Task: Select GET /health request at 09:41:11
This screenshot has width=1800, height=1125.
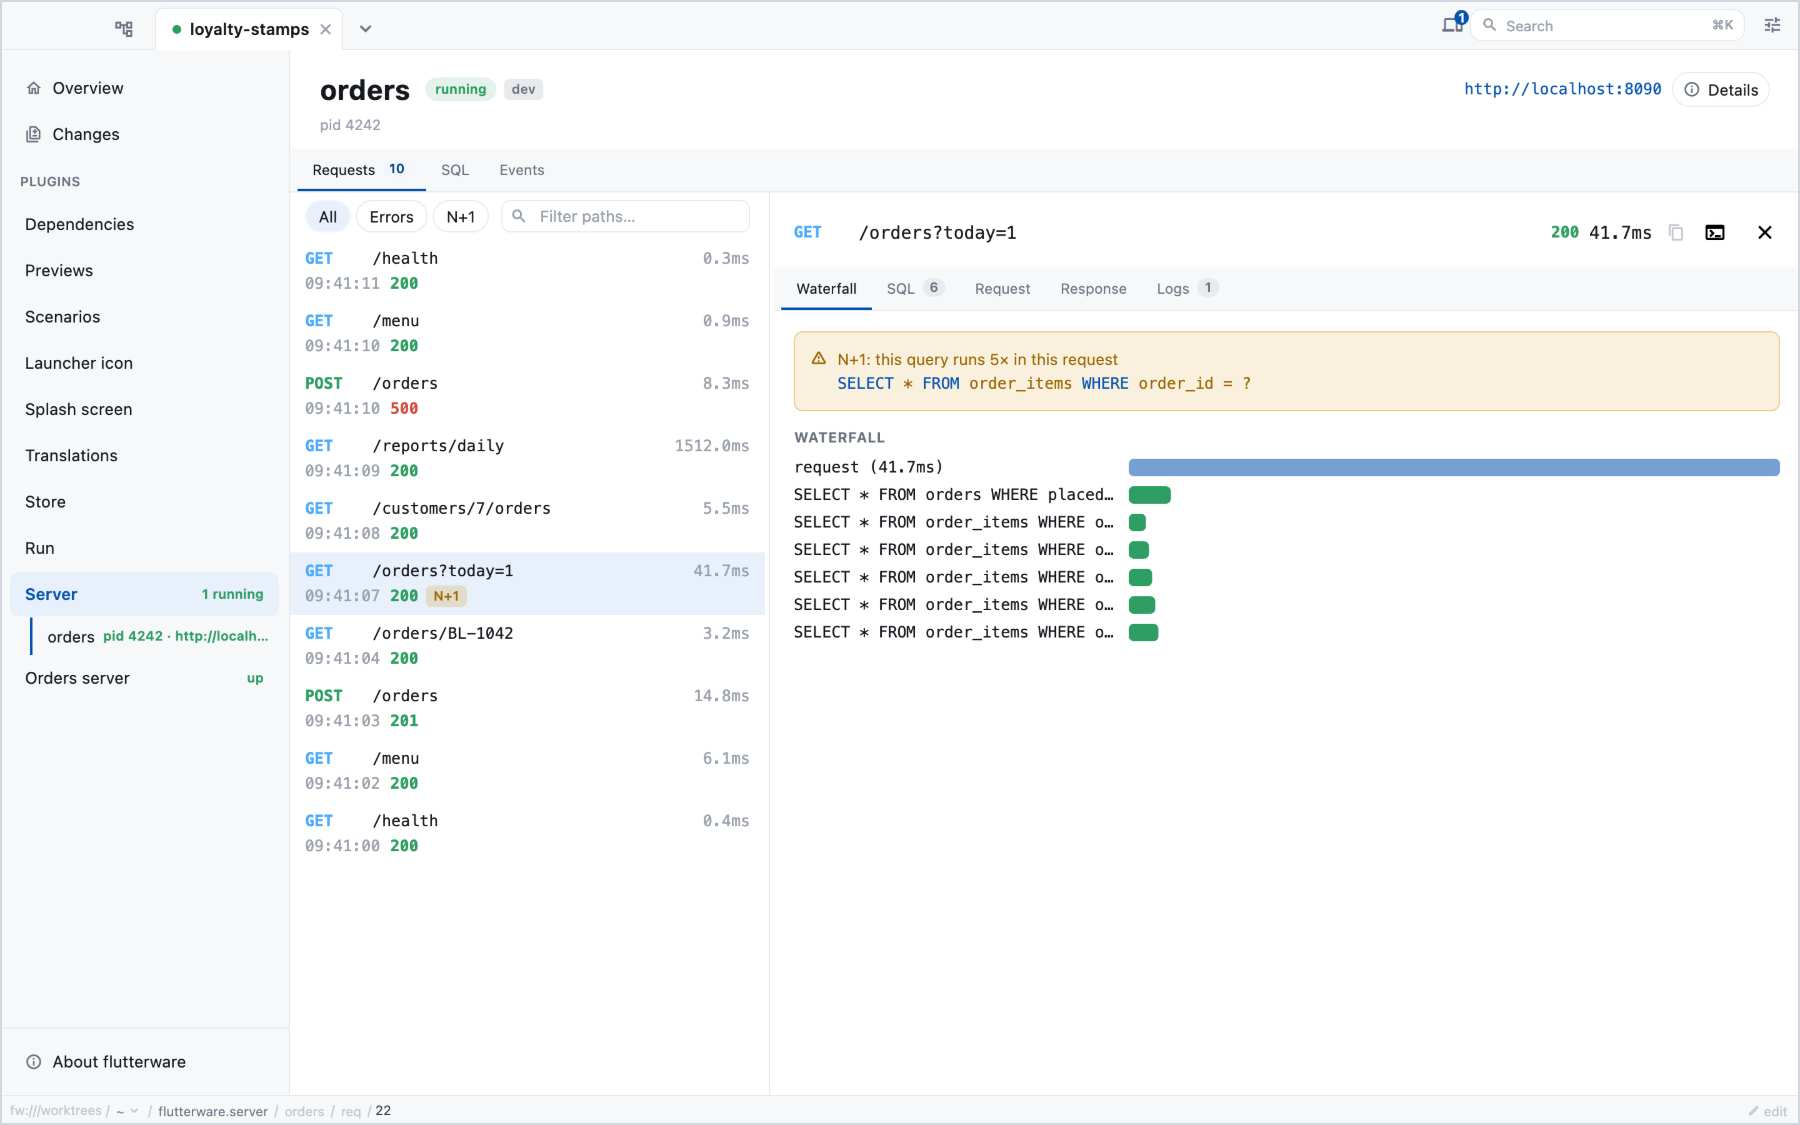Action: pyautogui.click(x=527, y=271)
